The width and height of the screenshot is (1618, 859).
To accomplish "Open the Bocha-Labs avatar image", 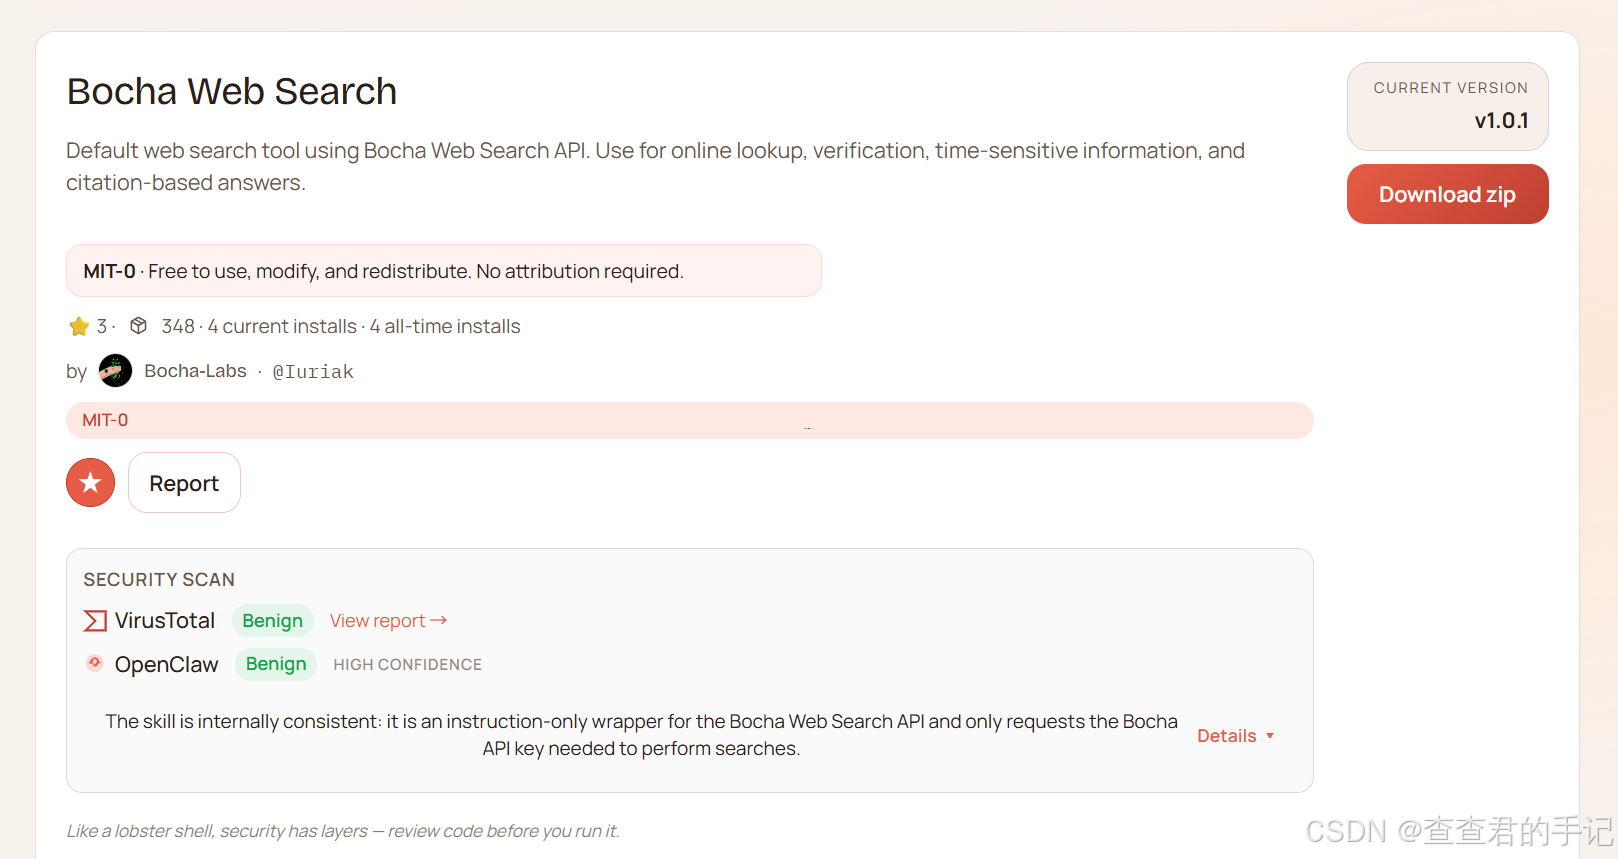I will point(115,371).
